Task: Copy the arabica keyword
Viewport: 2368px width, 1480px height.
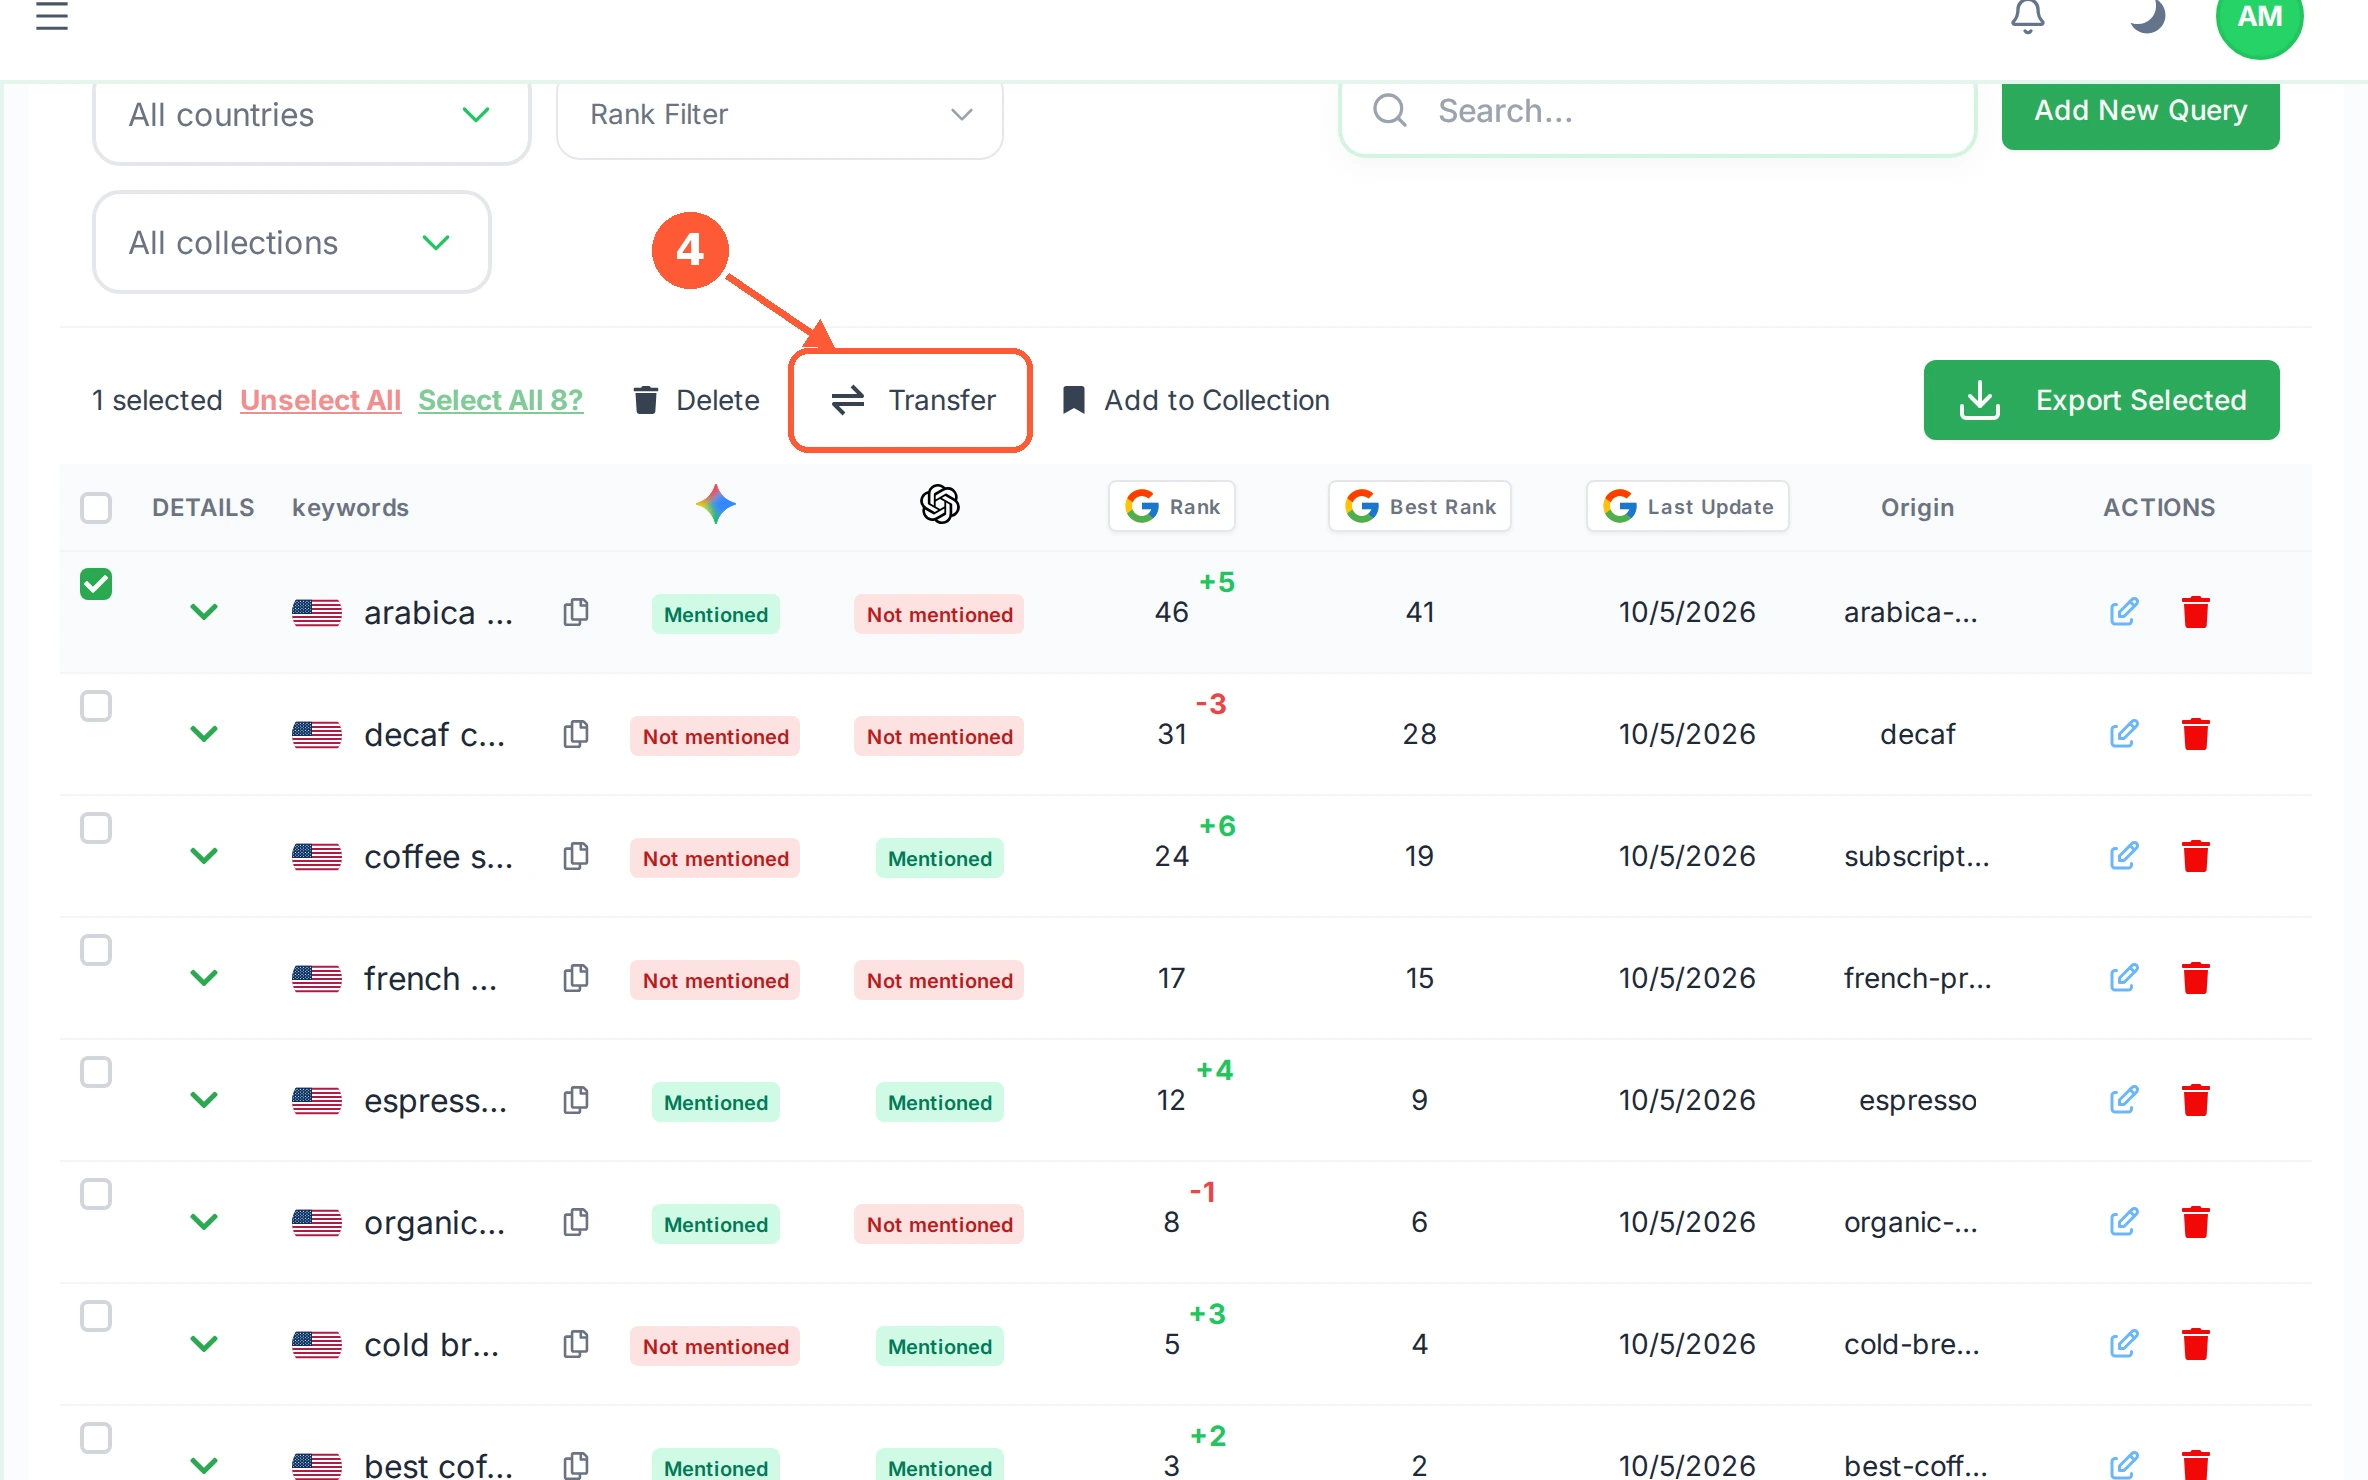Action: (575, 612)
